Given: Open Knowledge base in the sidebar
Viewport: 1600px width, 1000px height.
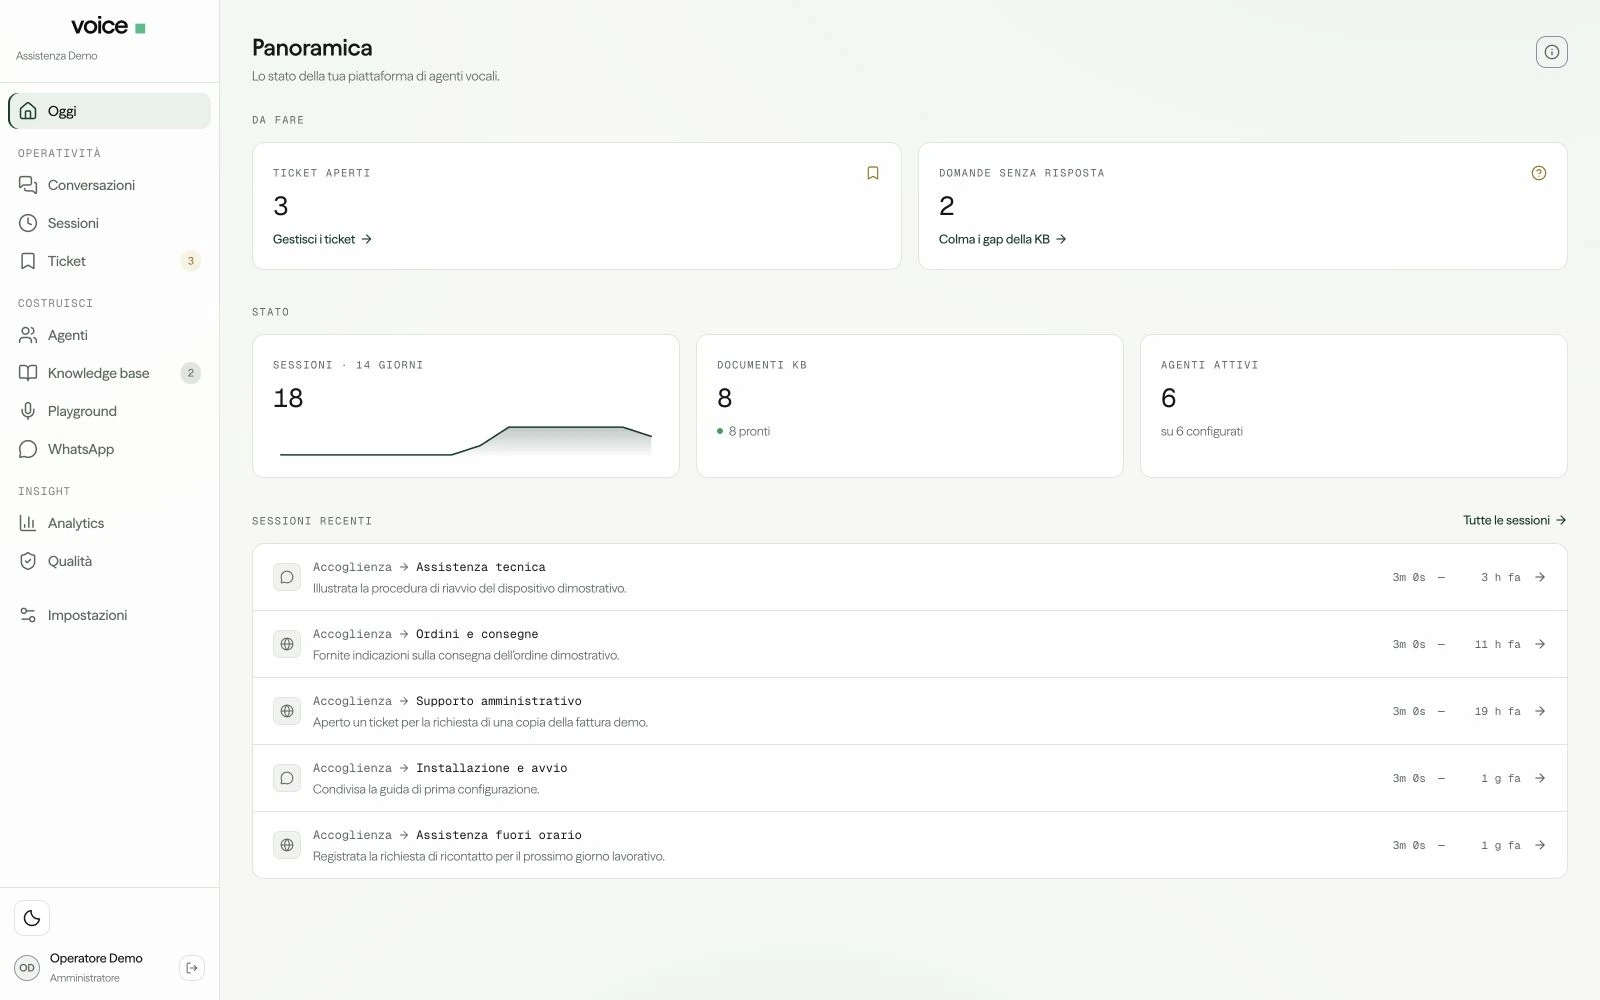Looking at the screenshot, I should [x=110, y=373].
